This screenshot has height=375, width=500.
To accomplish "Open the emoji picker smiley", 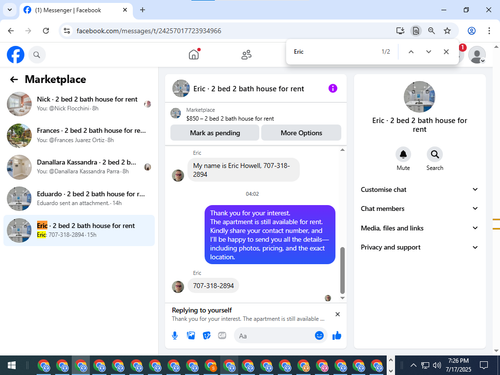I will coord(319,335).
